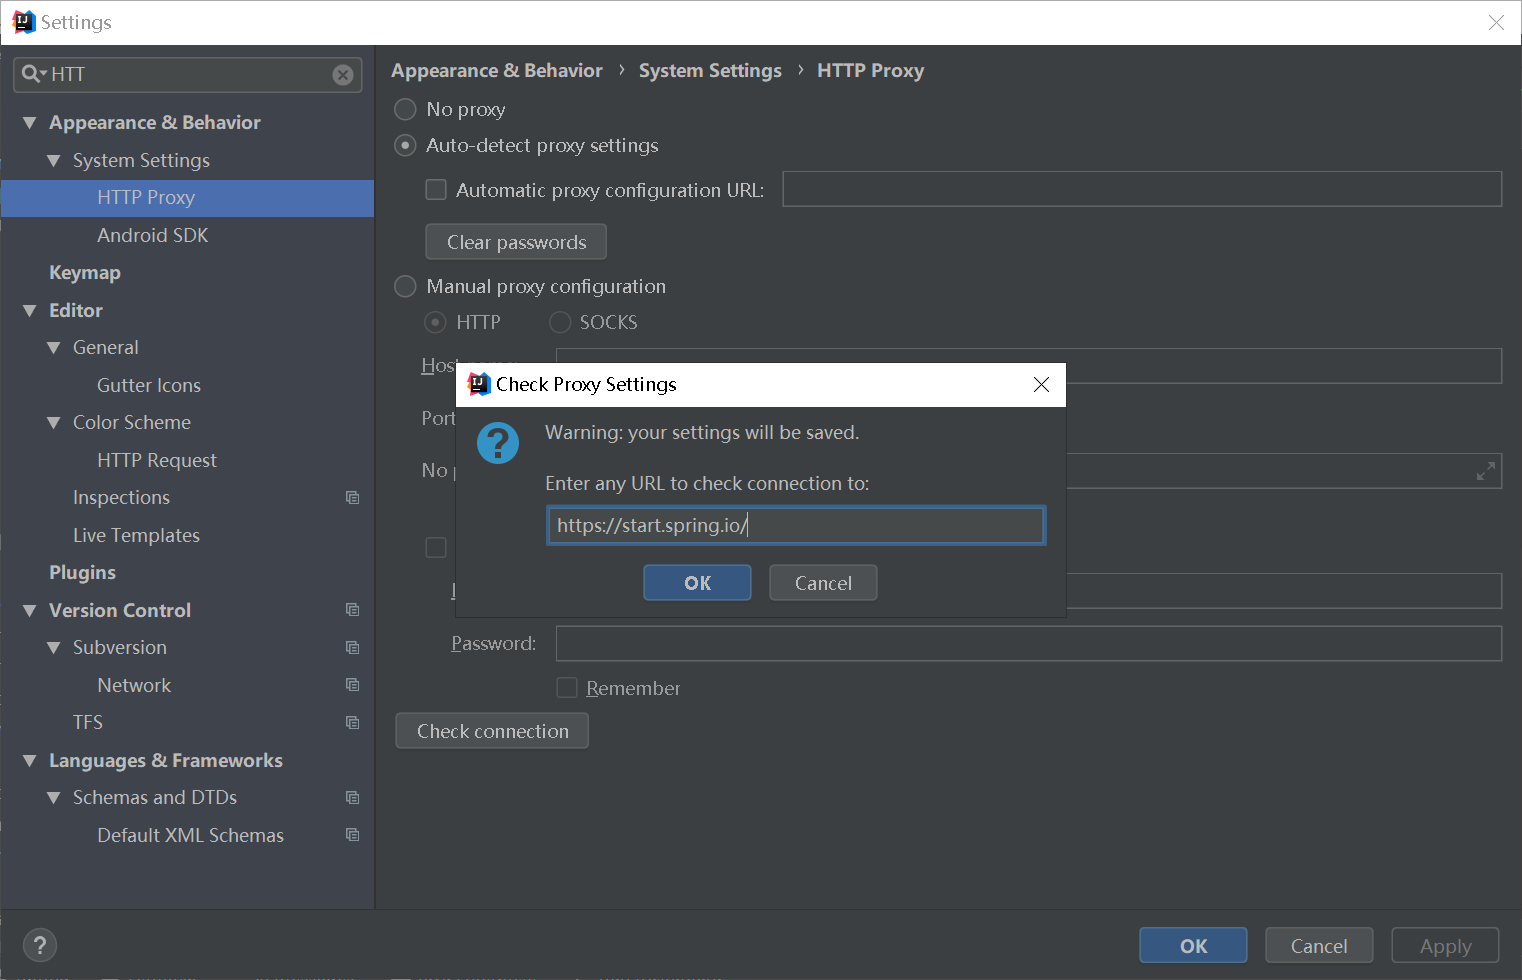Click the shared-settings icon next to Inspections

[x=352, y=497]
